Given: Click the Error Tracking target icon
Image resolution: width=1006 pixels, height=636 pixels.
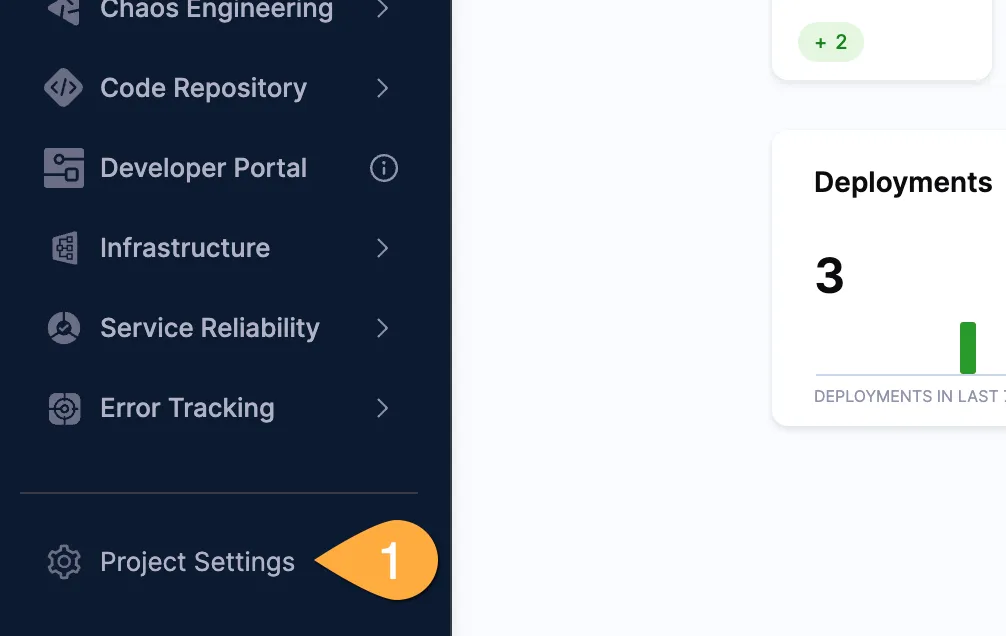Looking at the screenshot, I should click(x=64, y=408).
